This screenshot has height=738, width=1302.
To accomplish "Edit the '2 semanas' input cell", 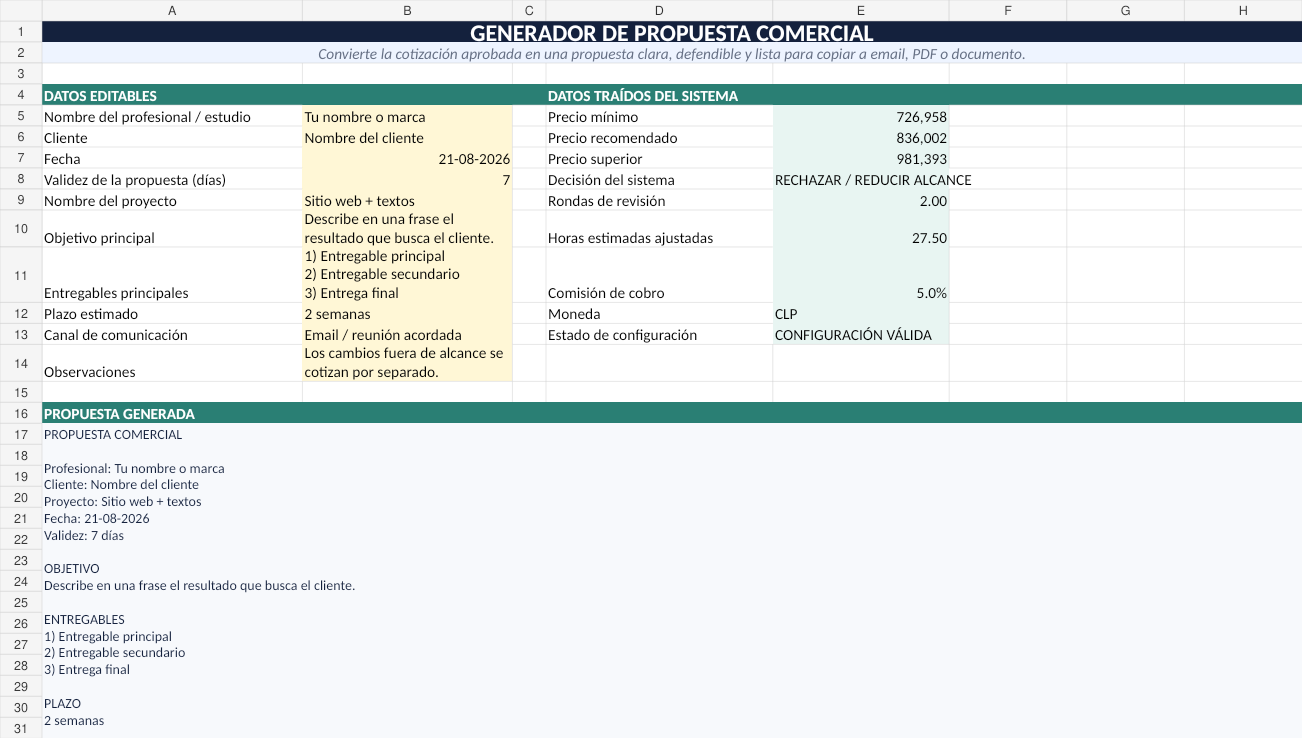I will coord(407,314).
